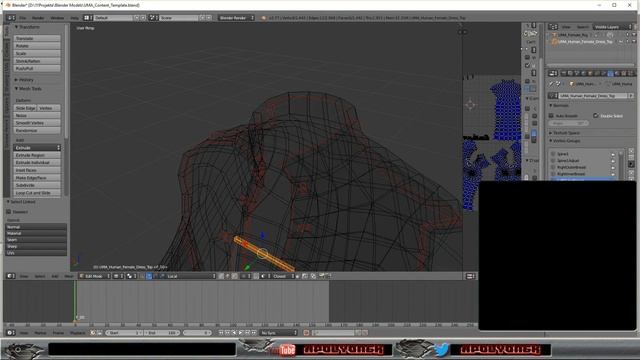Open the Window menu

[x=57, y=18]
